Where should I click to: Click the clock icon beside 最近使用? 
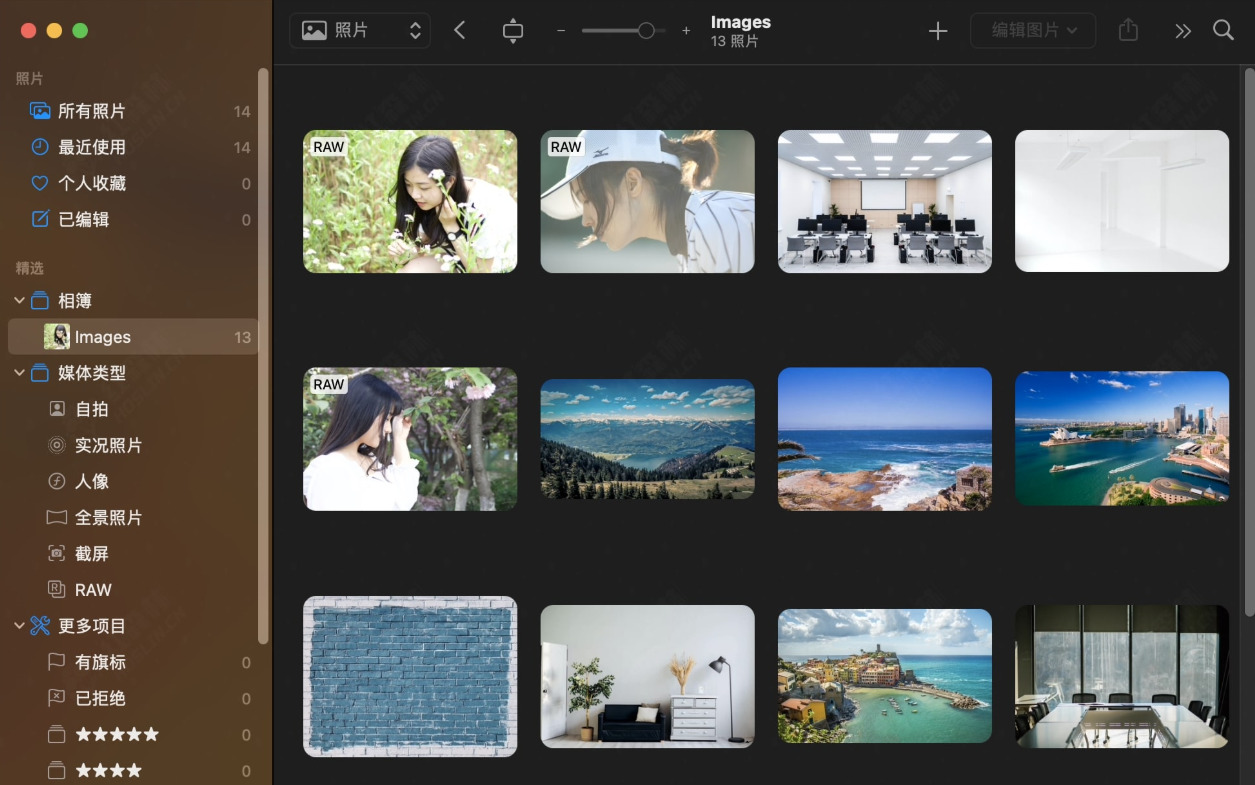[x=40, y=147]
